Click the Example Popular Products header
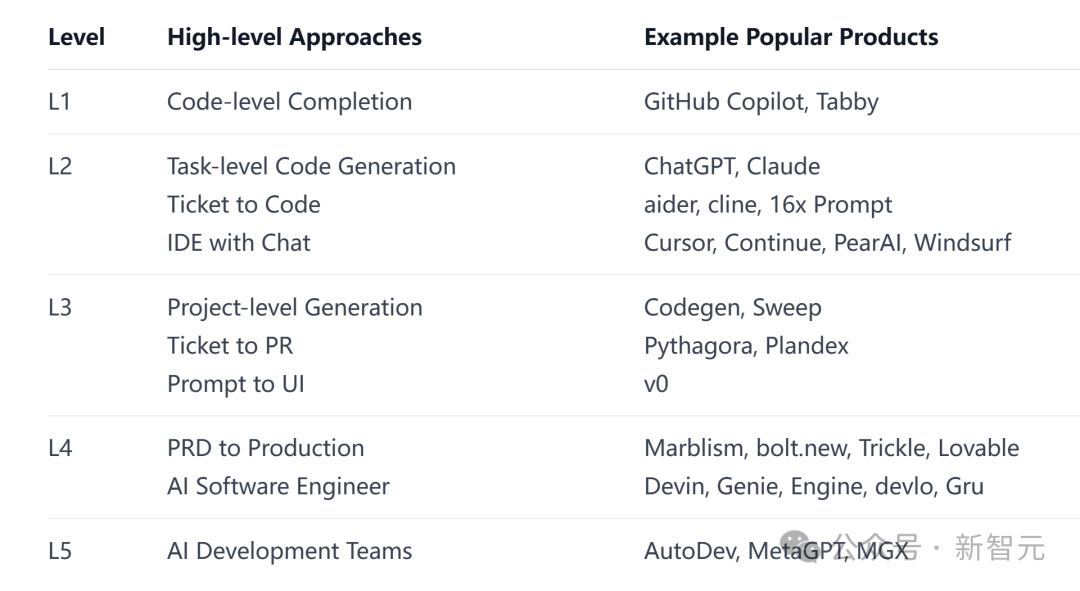Screen dimensions: 1080x591 click(791, 37)
